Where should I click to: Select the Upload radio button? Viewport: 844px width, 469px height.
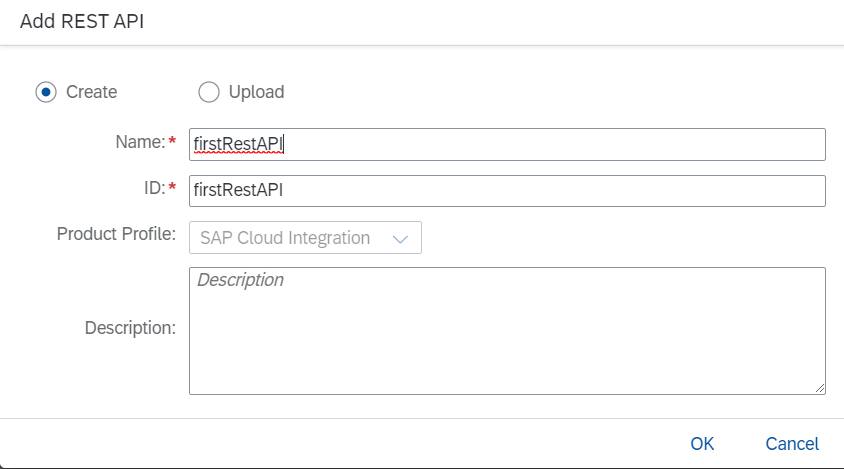[x=208, y=92]
